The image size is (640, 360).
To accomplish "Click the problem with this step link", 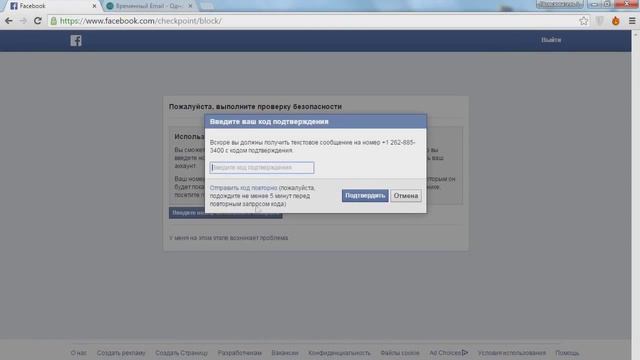I will (229, 238).
